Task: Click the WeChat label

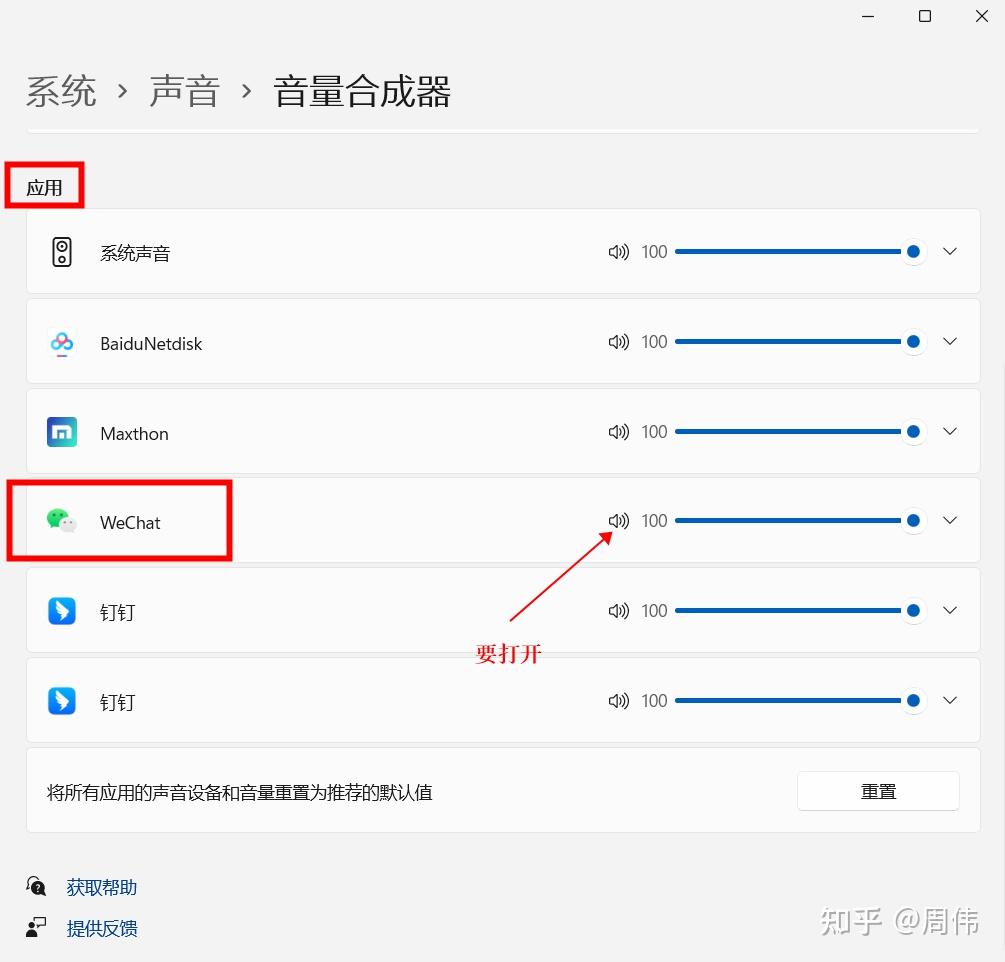Action: tap(130, 522)
